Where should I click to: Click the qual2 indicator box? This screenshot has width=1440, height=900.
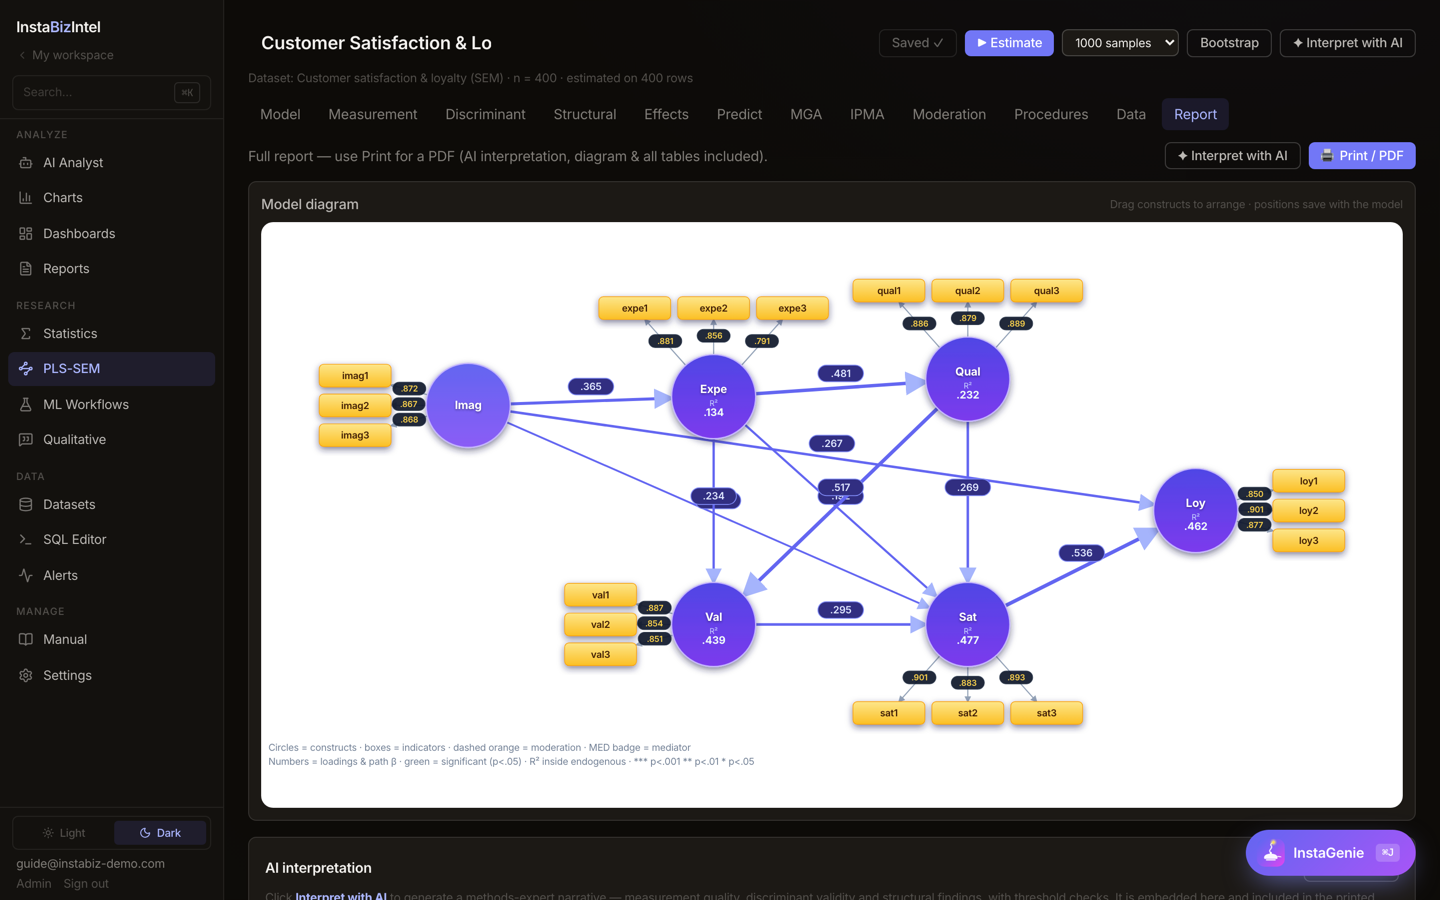click(967, 291)
